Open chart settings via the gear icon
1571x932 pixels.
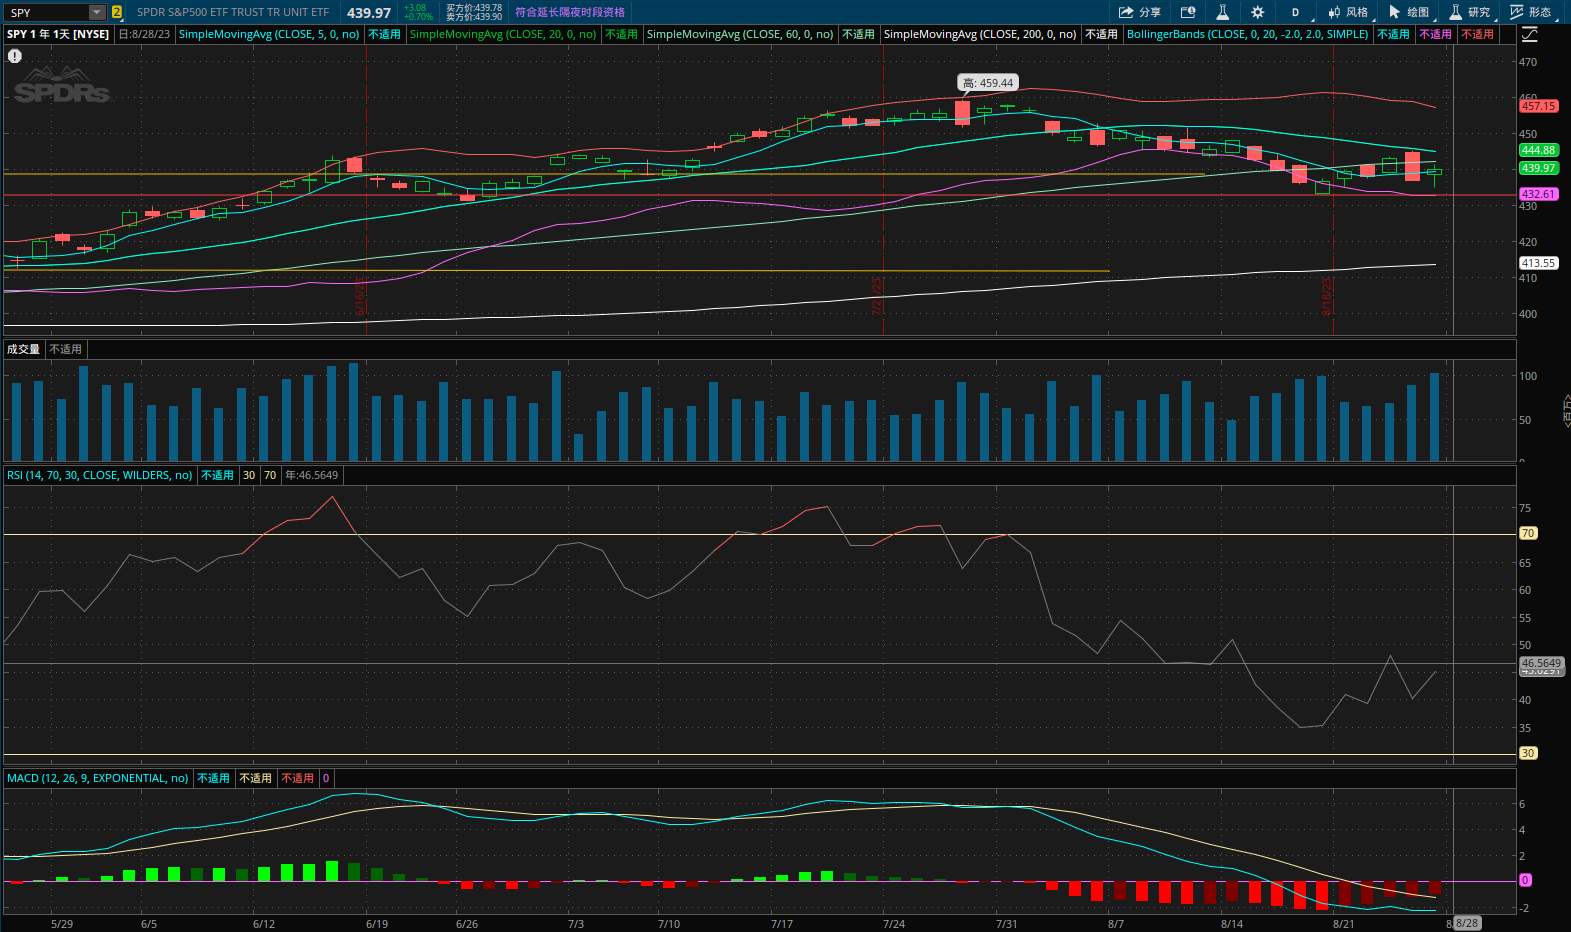click(1257, 12)
